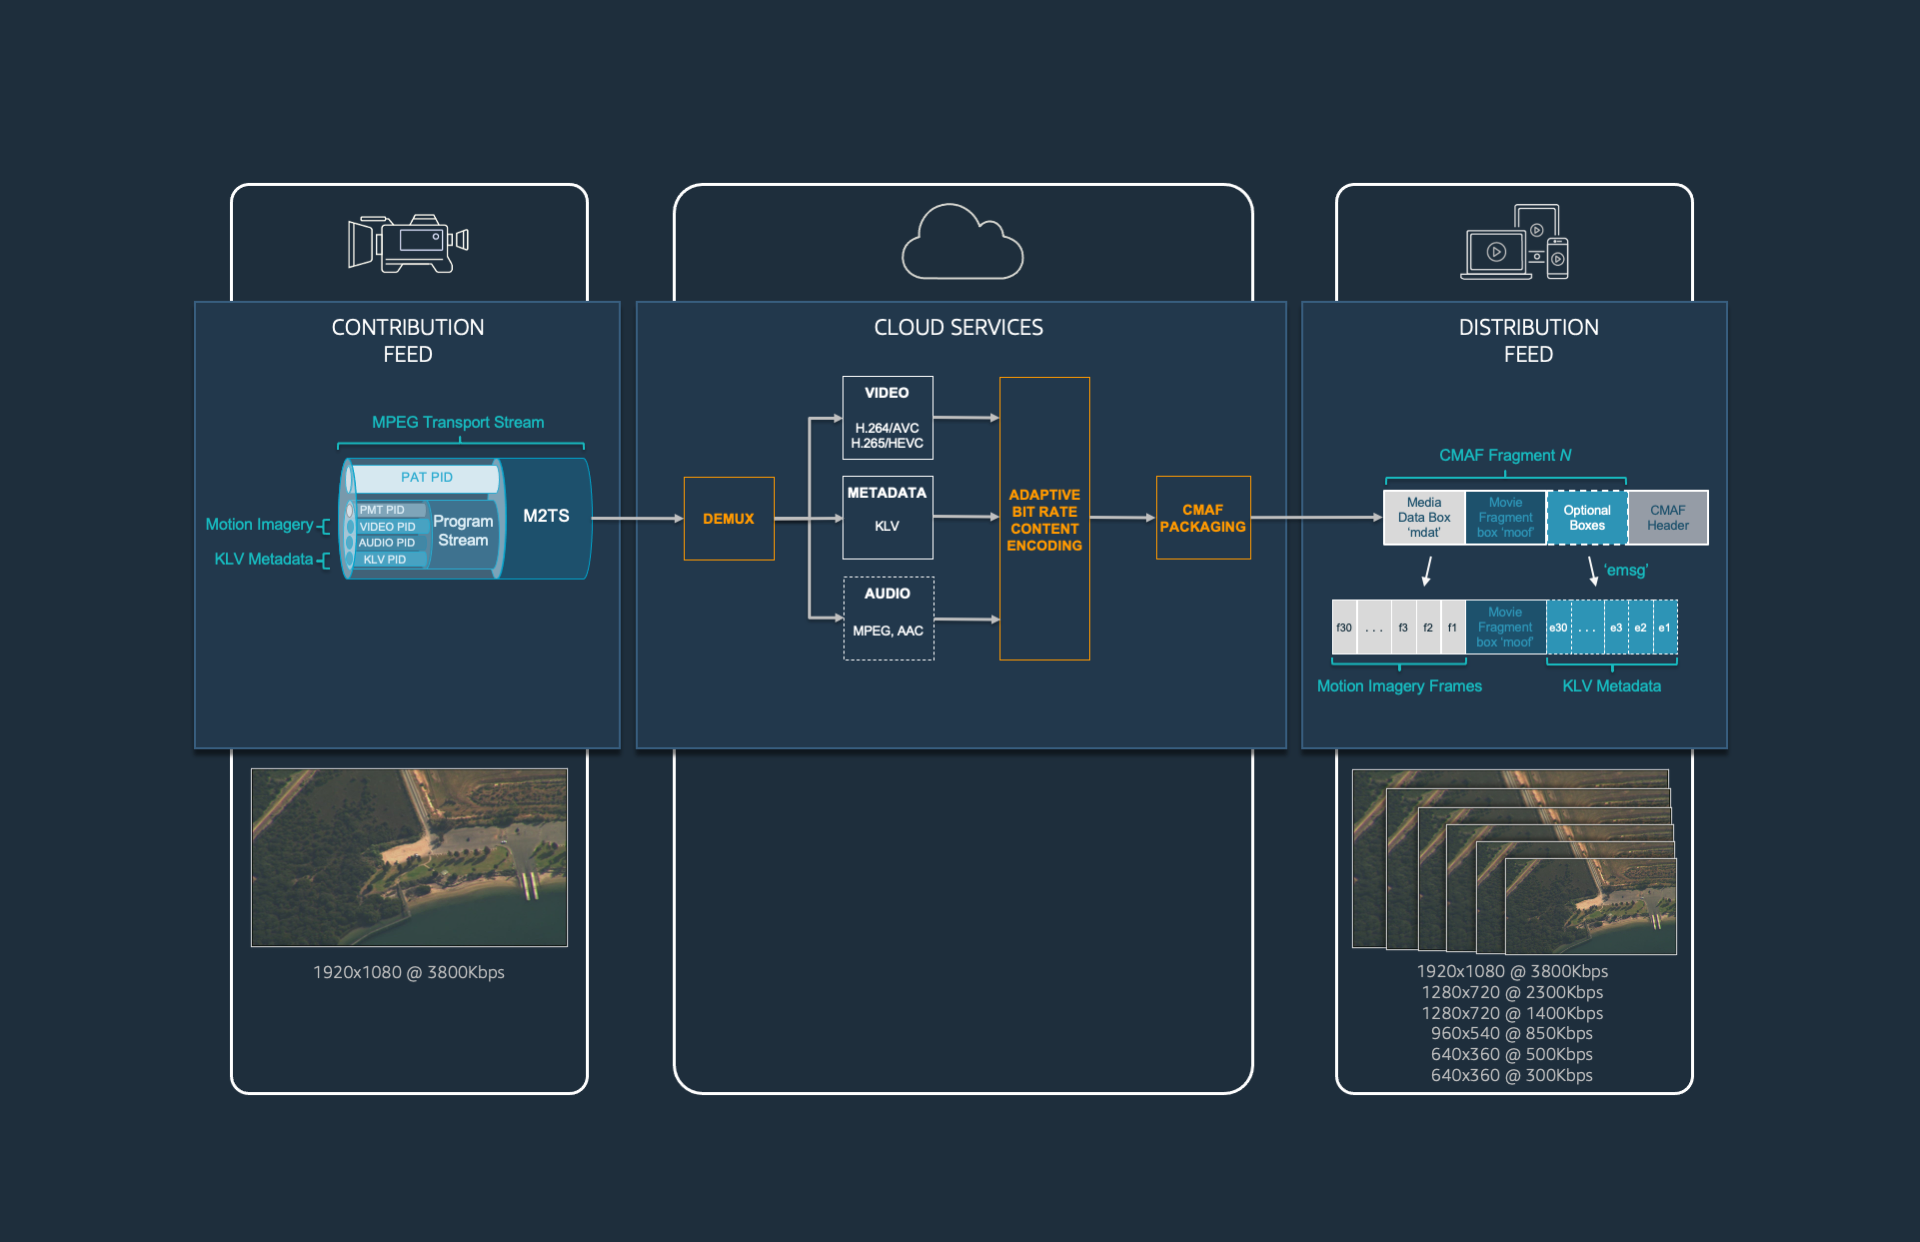Screen dimensions: 1920x1242
Task: Click the M2TS cylinder label
Action: (x=546, y=516)
